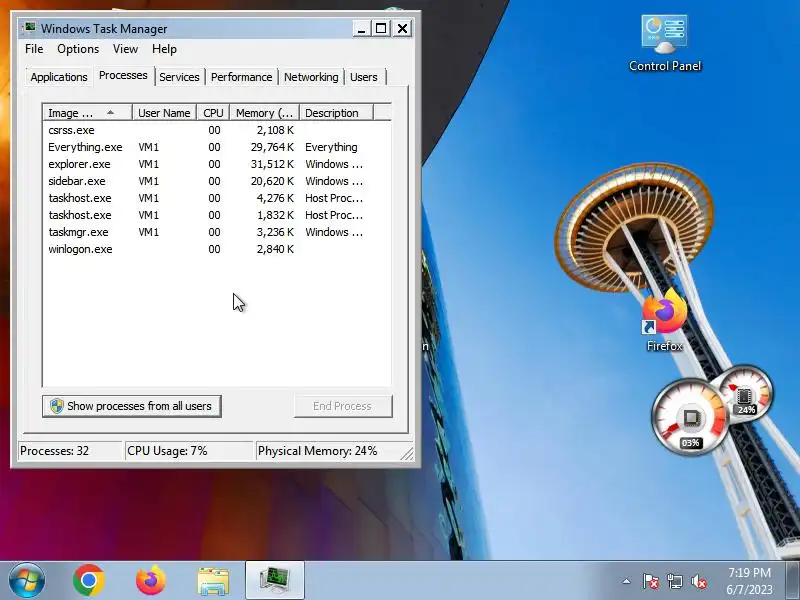Minimize the Task Manager window
Screen dimensions: 800x600
coord(361,29)
